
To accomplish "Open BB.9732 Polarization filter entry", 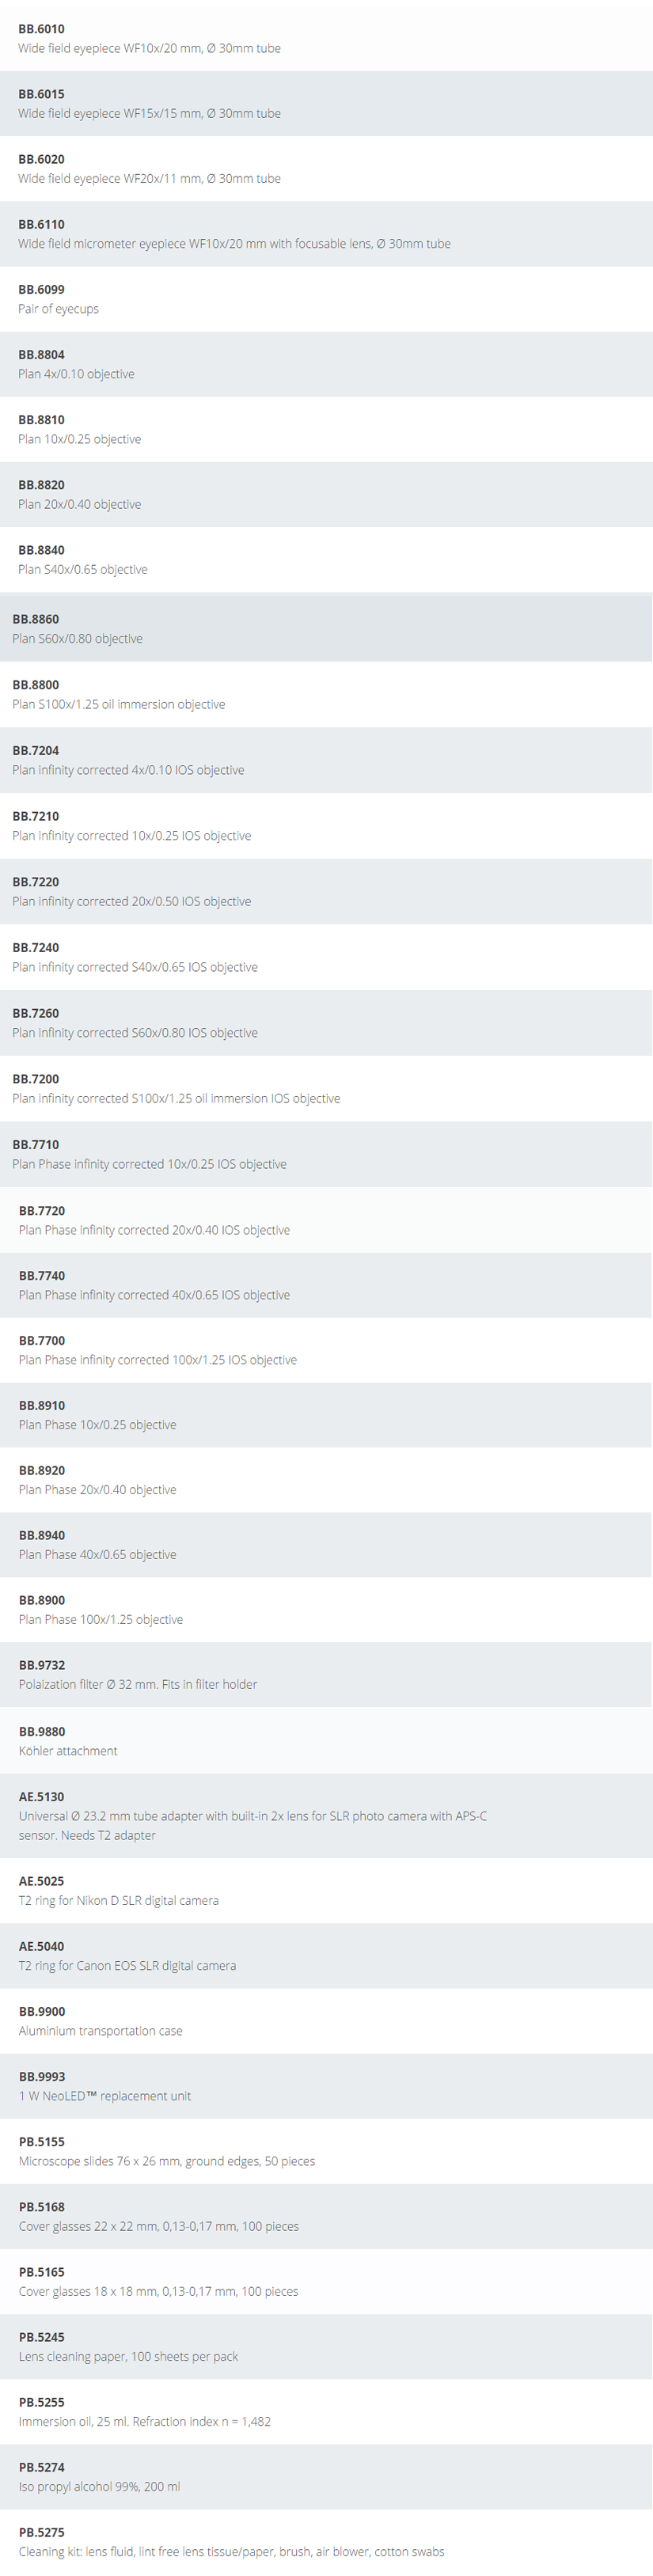I will (326, 1675).
